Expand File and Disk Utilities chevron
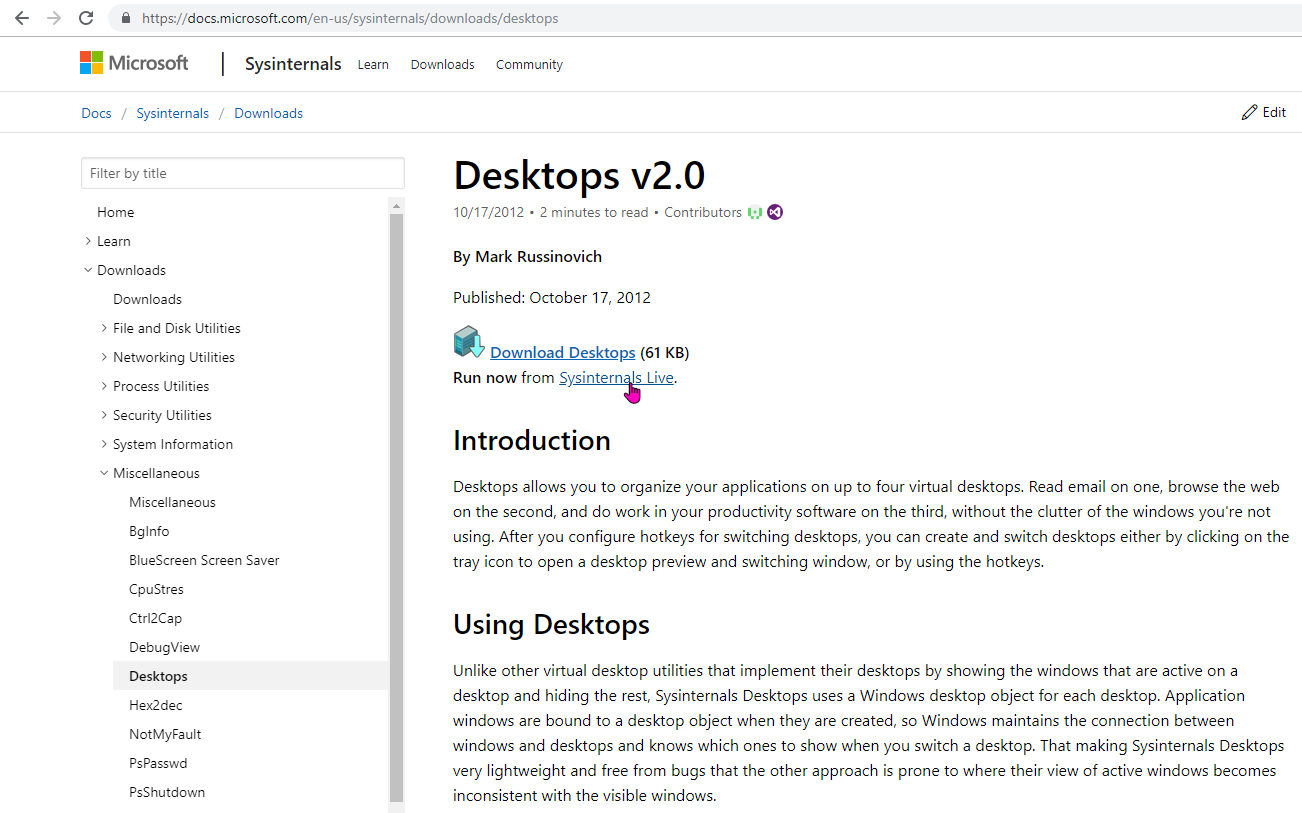This screenshot has width=1302, height=813. click(x=104, y=328)
